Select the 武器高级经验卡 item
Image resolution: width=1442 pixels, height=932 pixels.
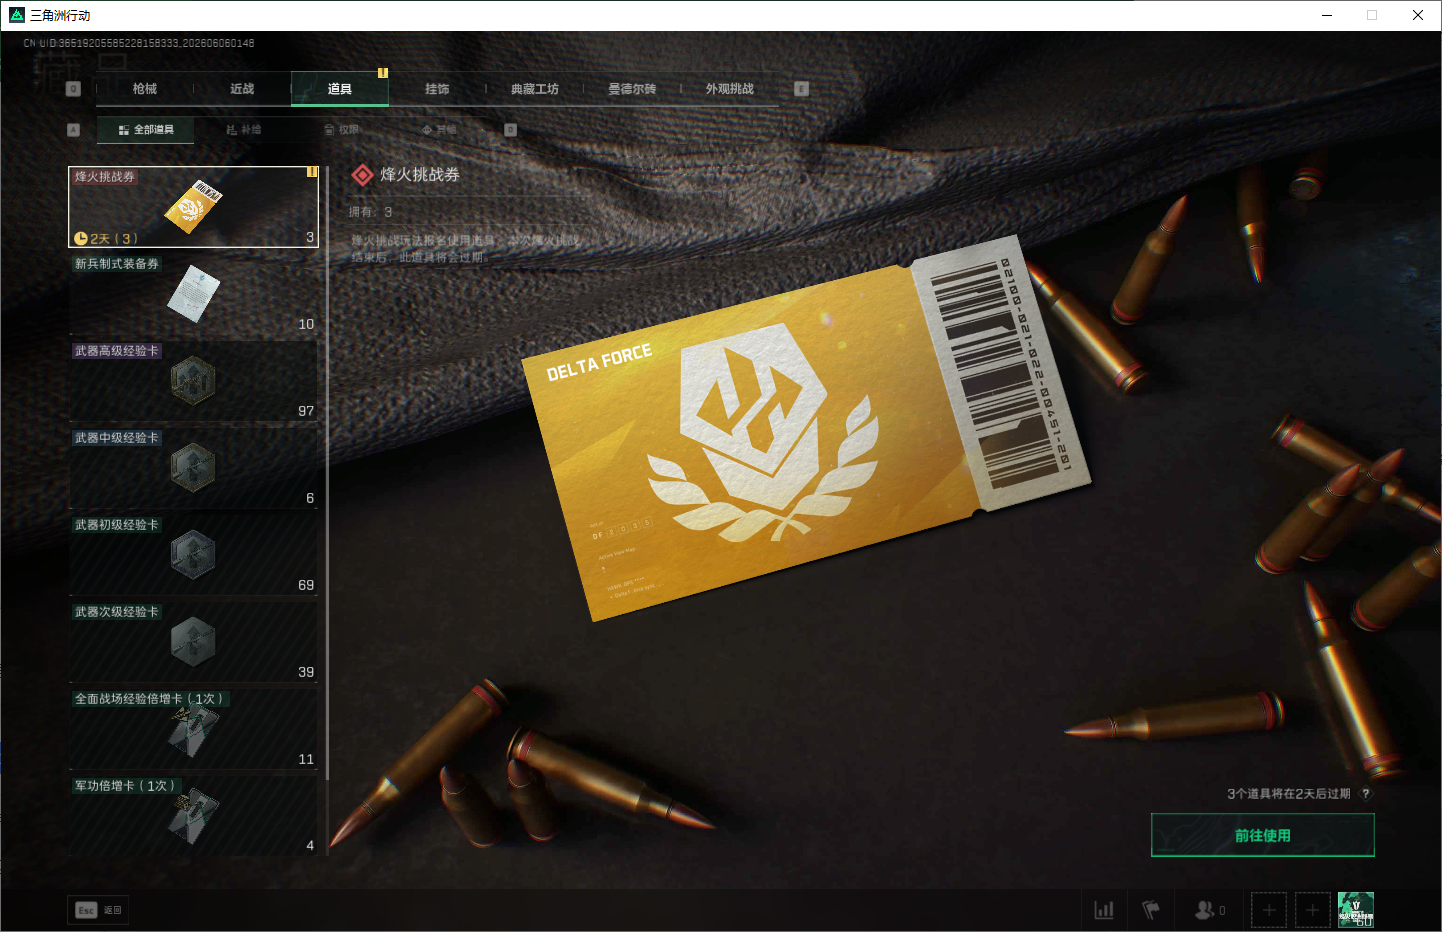click(x=193, y=381)
